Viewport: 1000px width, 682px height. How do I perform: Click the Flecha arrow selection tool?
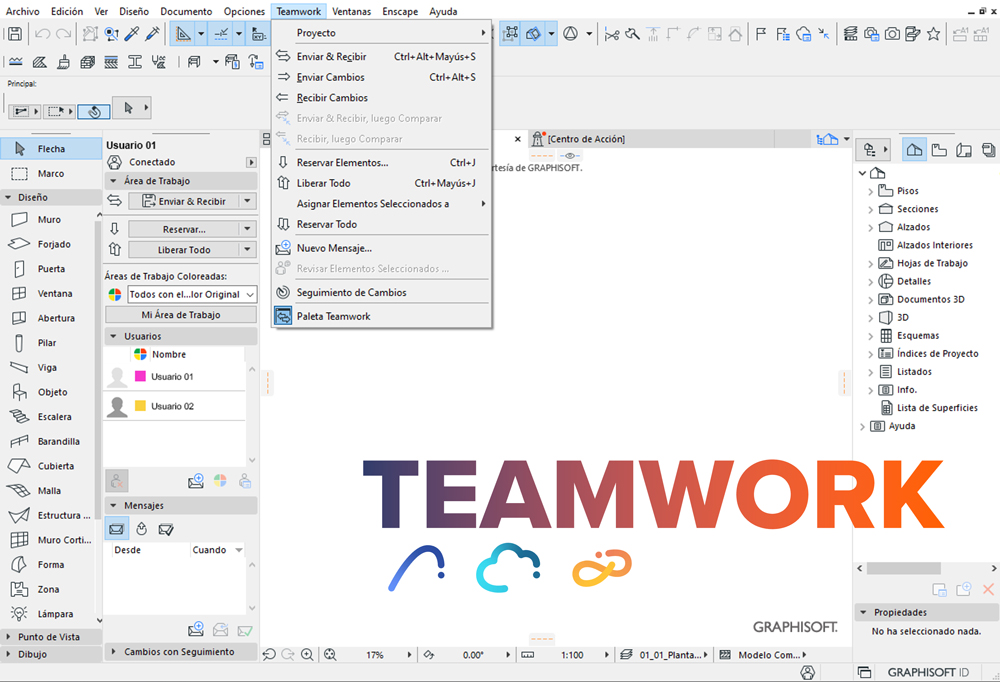pos(50,149)
